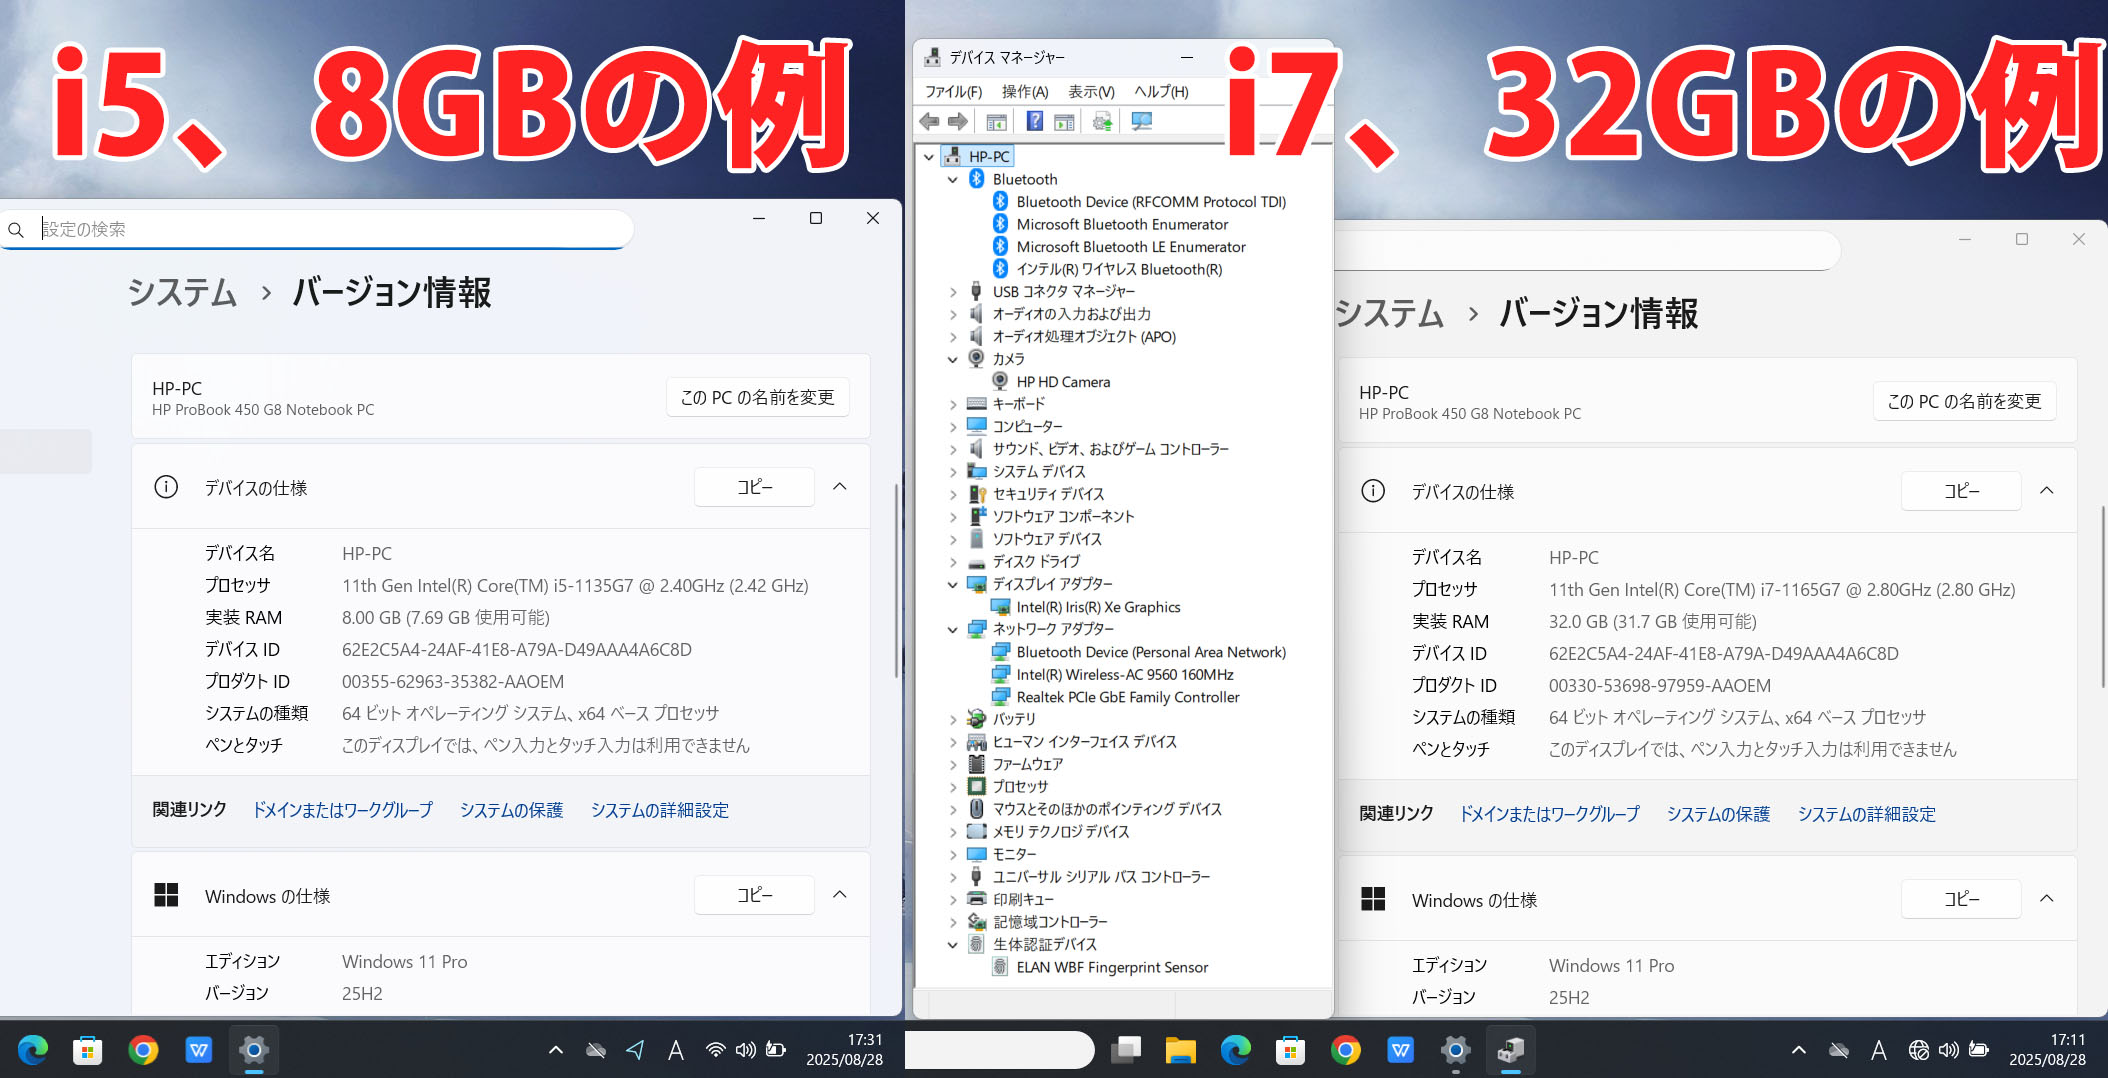Collapse the Bluetooth category
This screenshot has width=2108, height=1078.
tap(953, 180)
